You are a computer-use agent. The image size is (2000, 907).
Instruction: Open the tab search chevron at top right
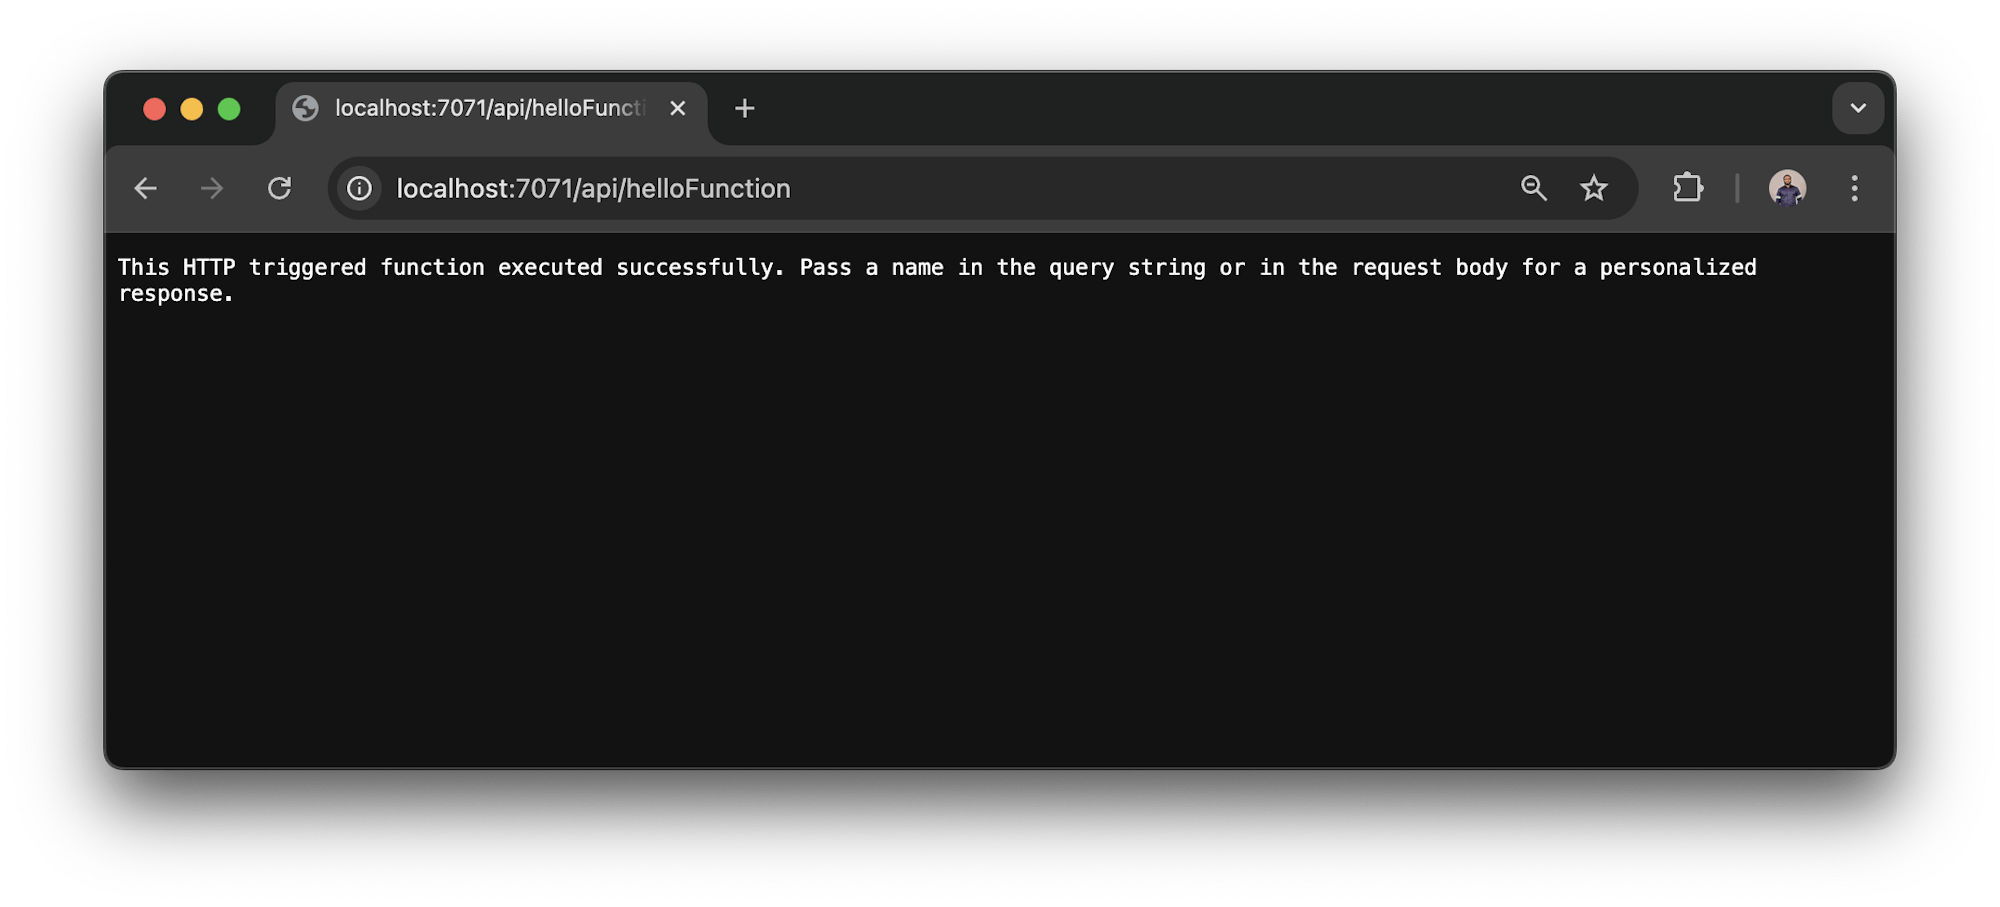[x=1858, y=107]
